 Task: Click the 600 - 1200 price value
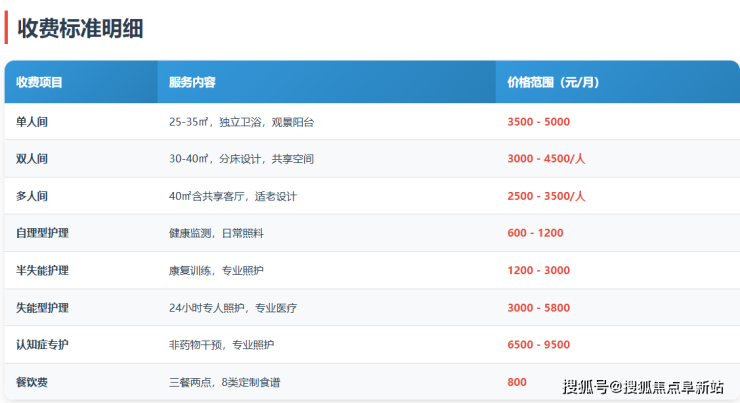coord(535,233)
